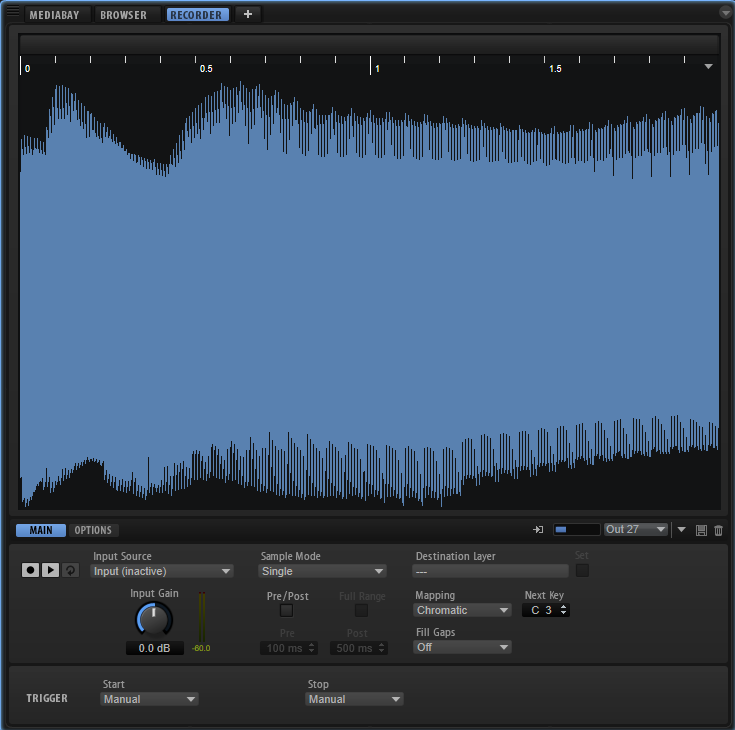Add a new tab with plus button
This screenshot has height=730, width=735.
coord(248,14)
